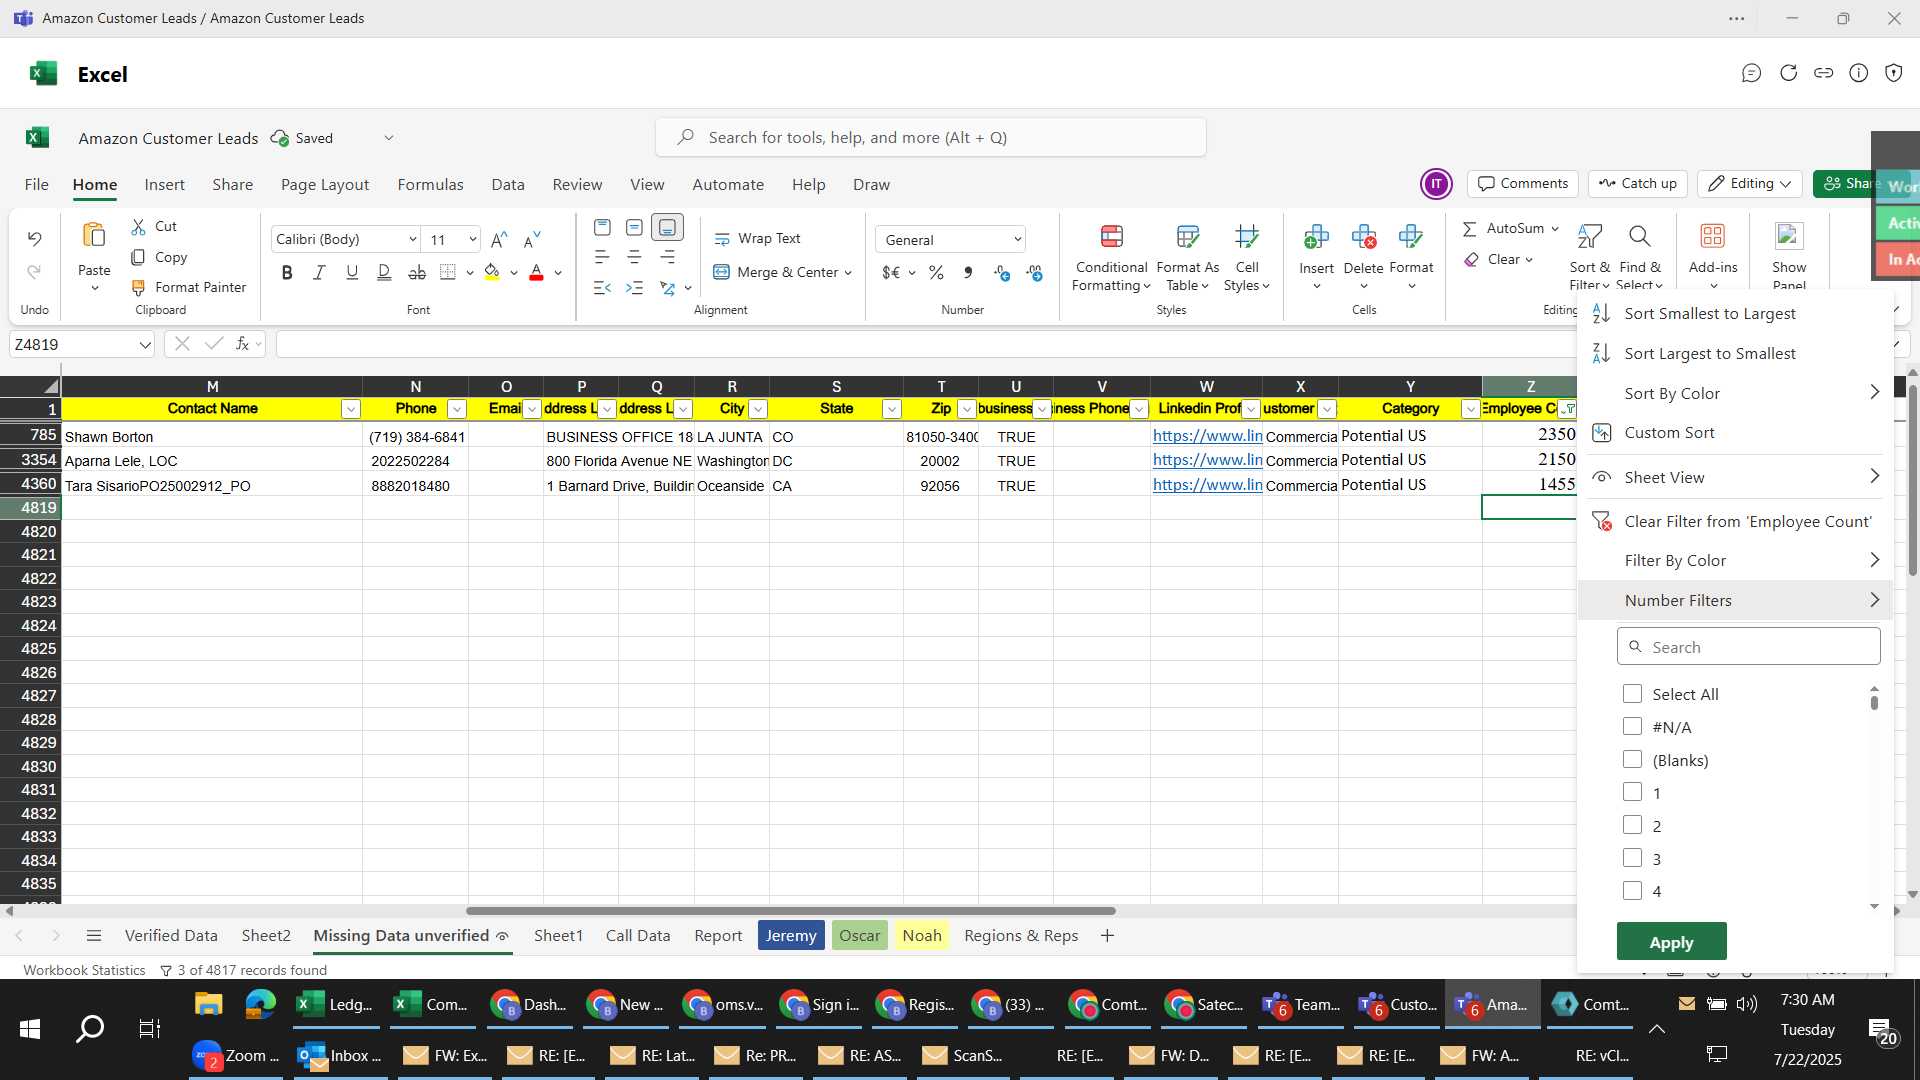1920x1080 pixels.
Task: Open the Windows Start menu
Action: click(x=30, y=1029)
